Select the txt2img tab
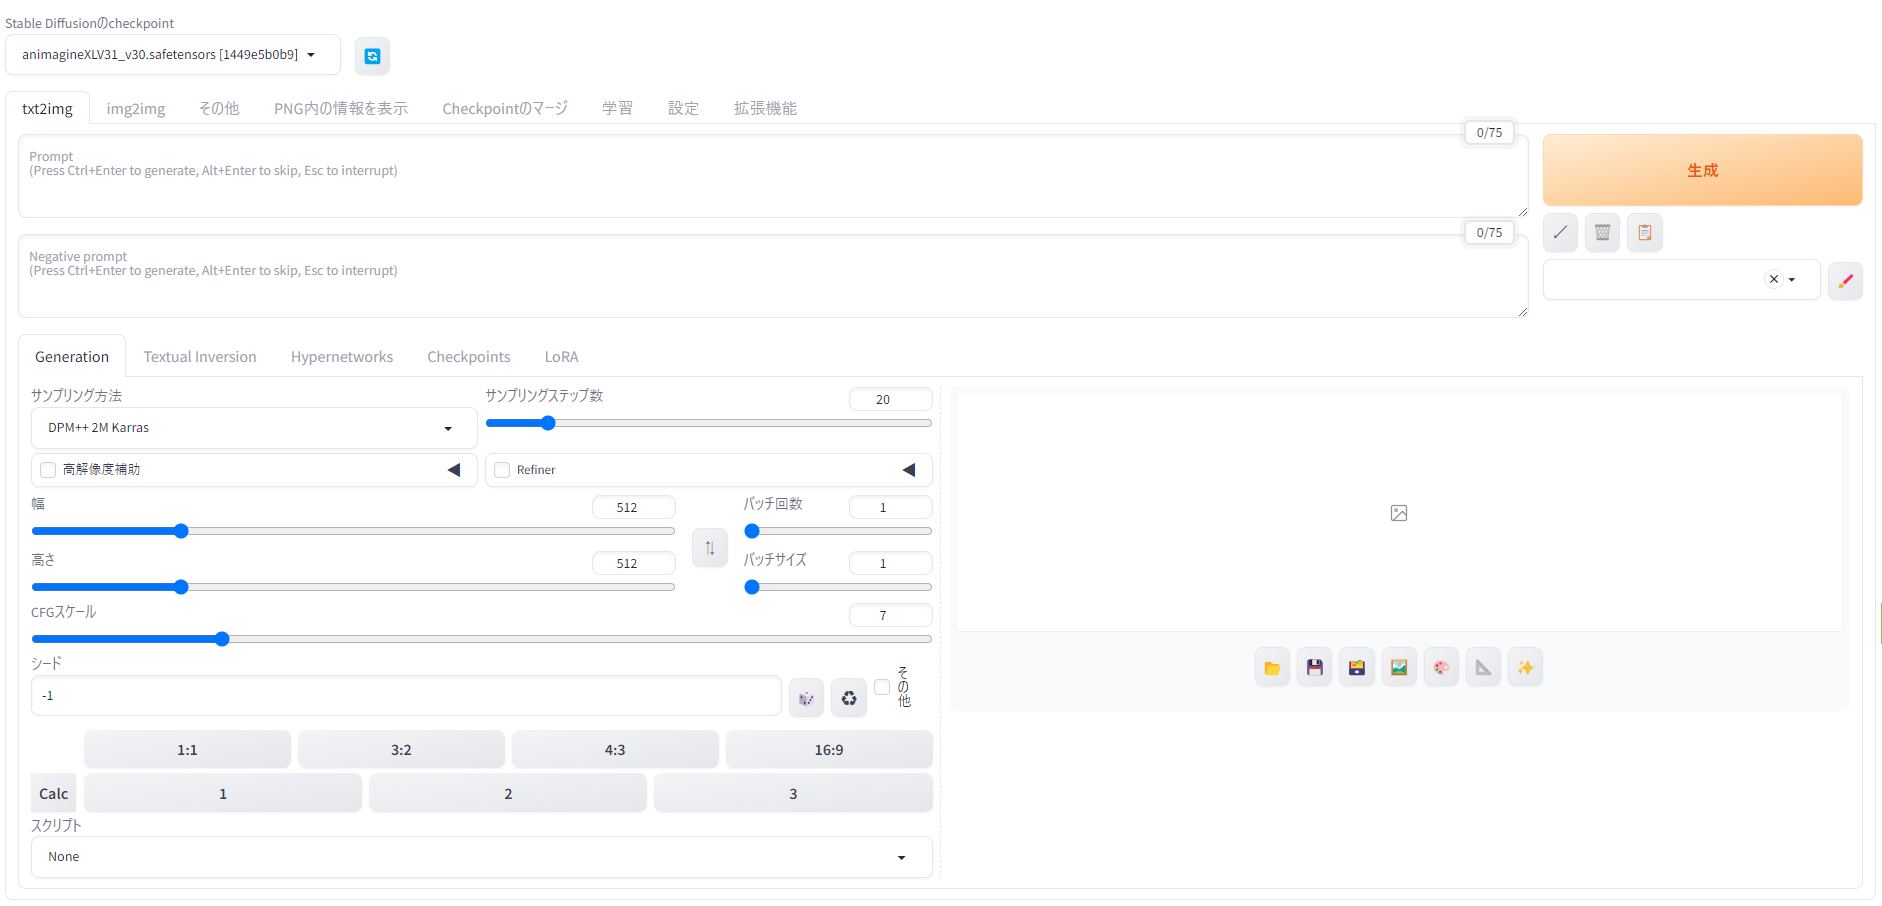 48,108
